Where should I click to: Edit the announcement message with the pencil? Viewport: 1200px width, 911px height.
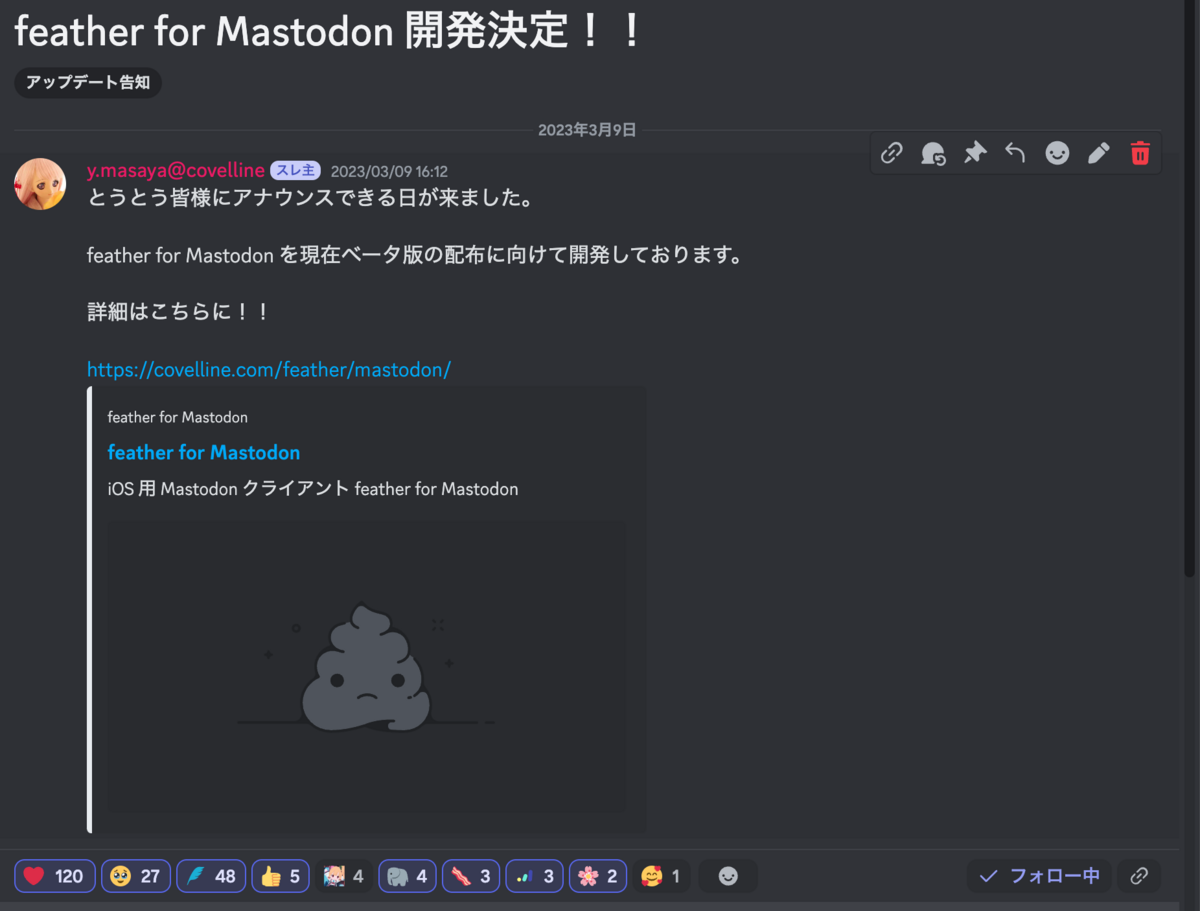pos(1098,153)
